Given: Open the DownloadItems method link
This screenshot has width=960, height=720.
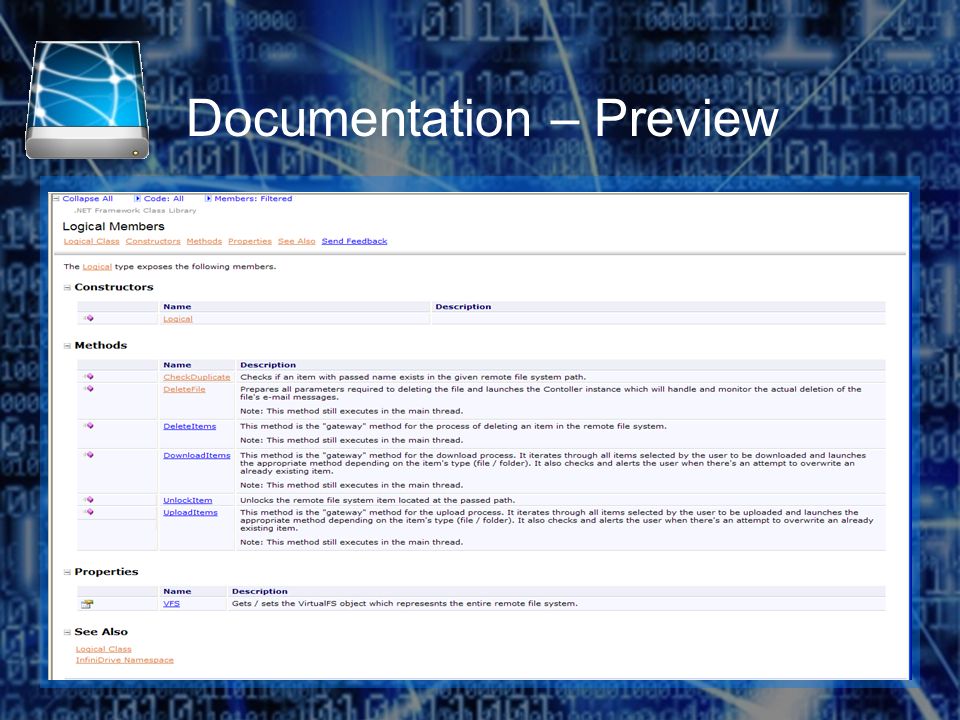Looking at the screenshot, I should (x=197, y=456).
